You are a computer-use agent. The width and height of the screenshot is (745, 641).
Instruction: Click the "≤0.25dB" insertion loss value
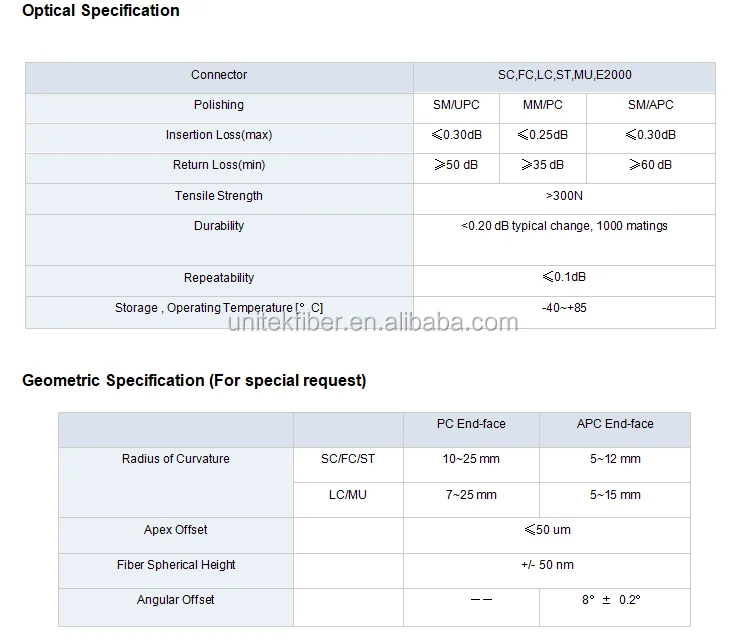pos(542,135)
